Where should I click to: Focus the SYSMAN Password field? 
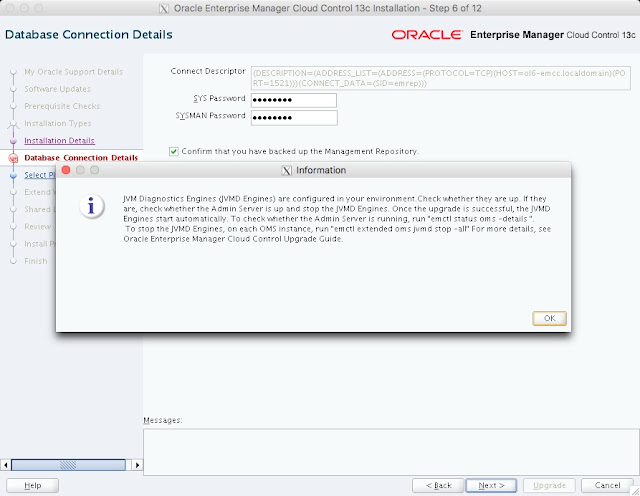click(x=294, y=118)
